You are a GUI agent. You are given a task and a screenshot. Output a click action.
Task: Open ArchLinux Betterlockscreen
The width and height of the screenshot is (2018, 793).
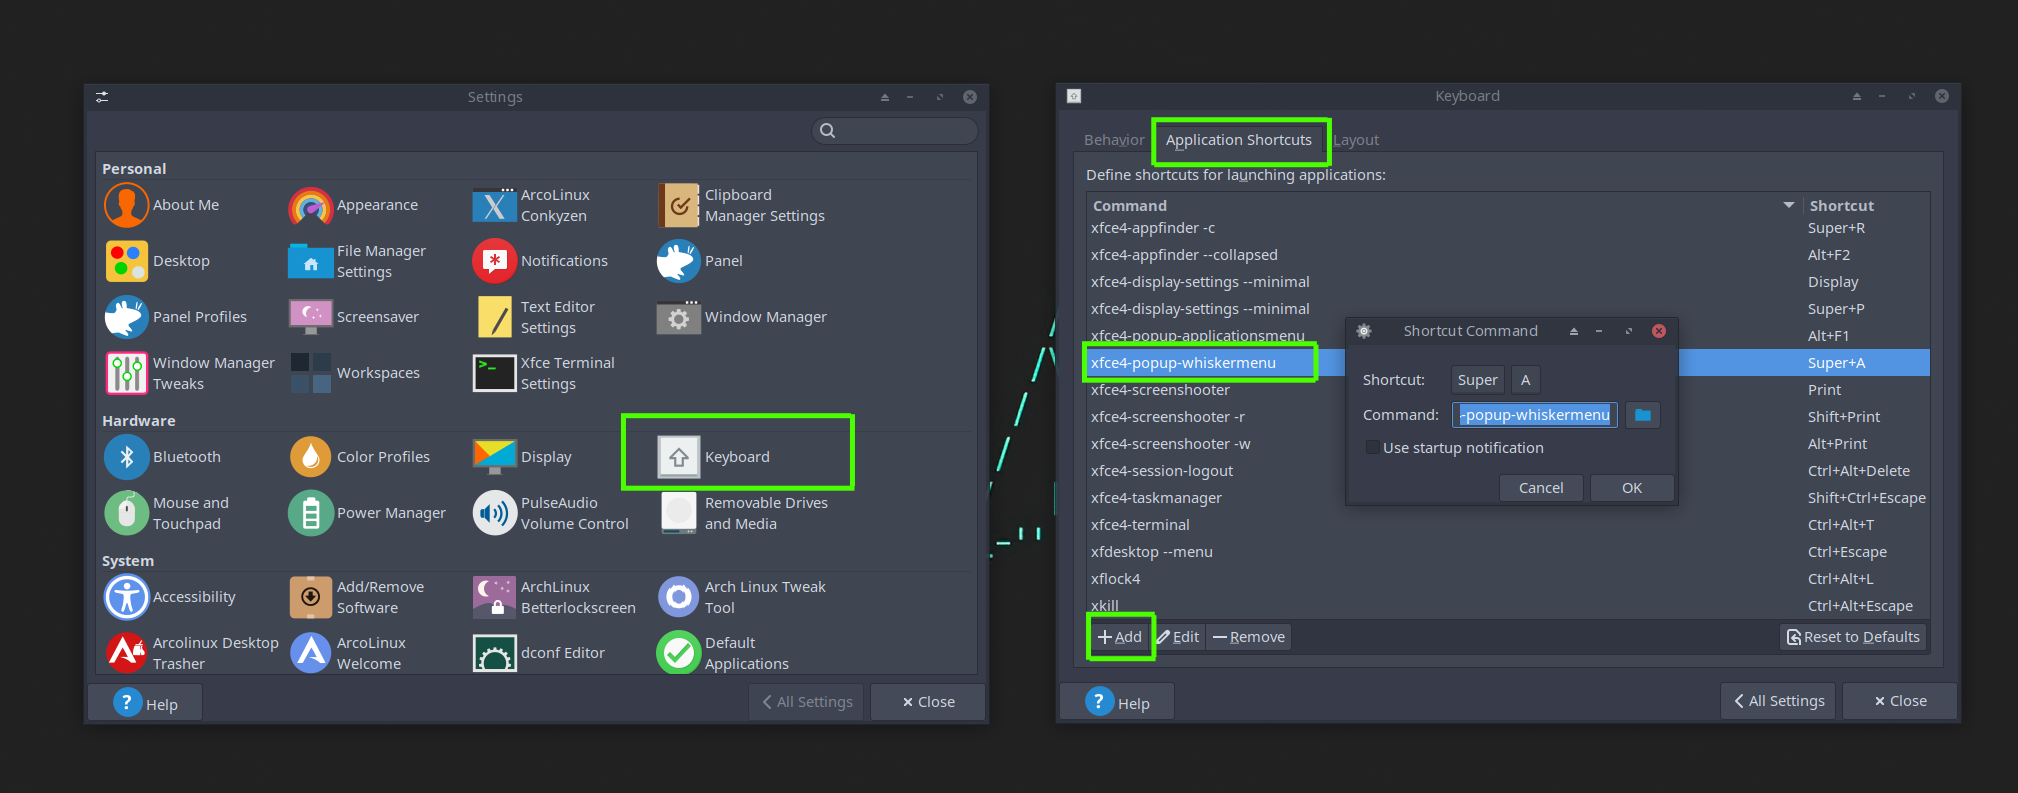(x=555, y=597)
